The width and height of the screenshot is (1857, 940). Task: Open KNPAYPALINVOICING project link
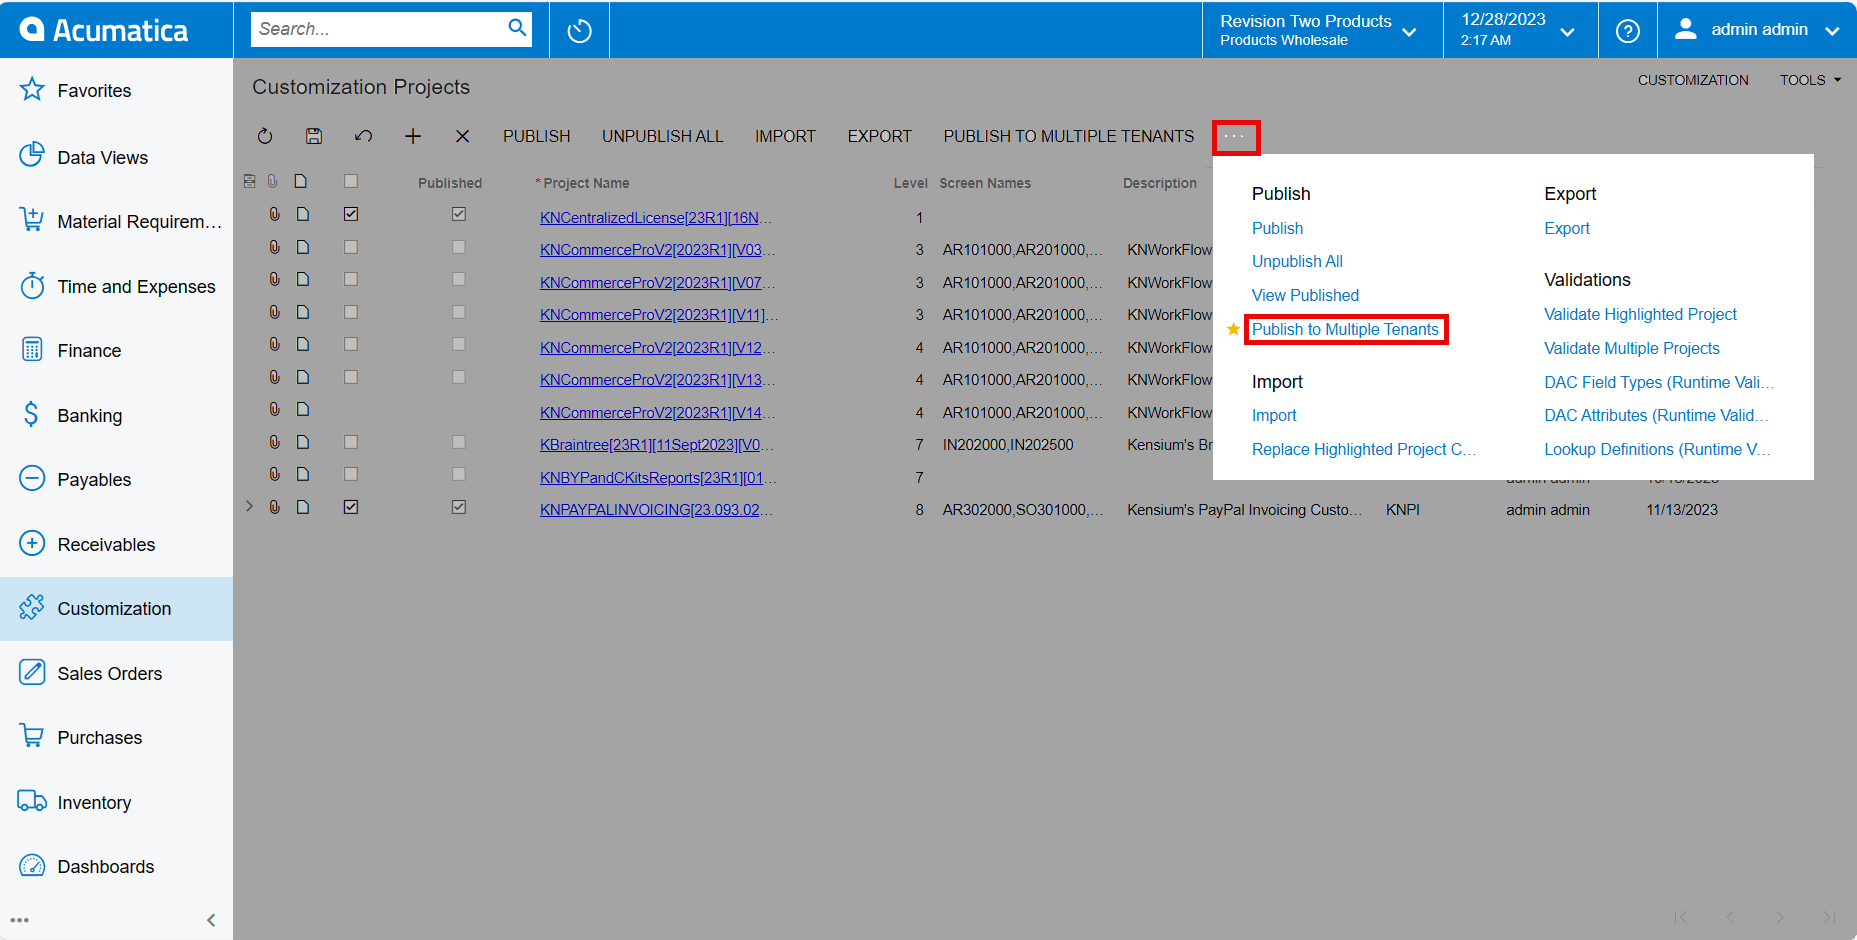[x=656, y=509]
